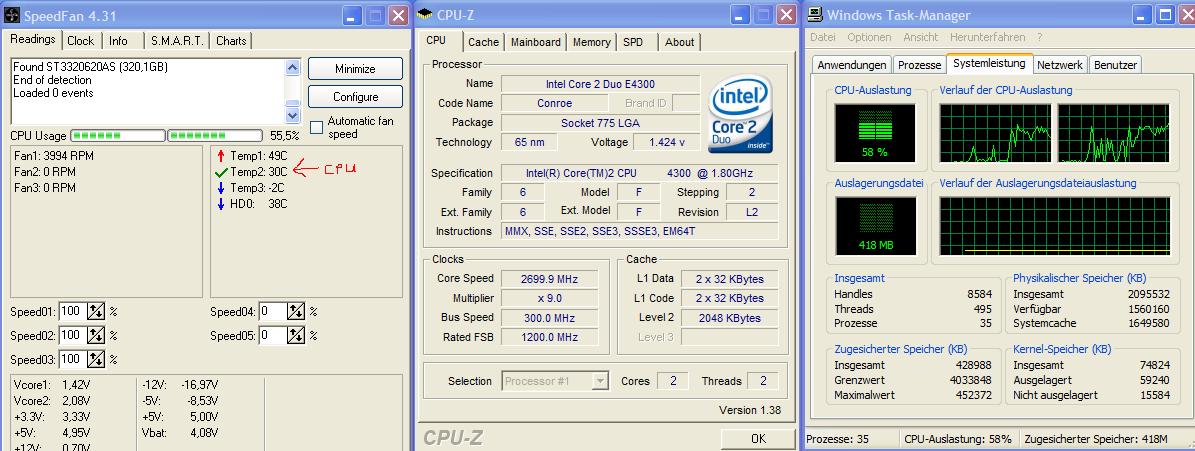The width and height of the screenshot is (1195, 451).
Task: Open the S.M.A.R.T. tab
Action: click(x=177, y=41)
